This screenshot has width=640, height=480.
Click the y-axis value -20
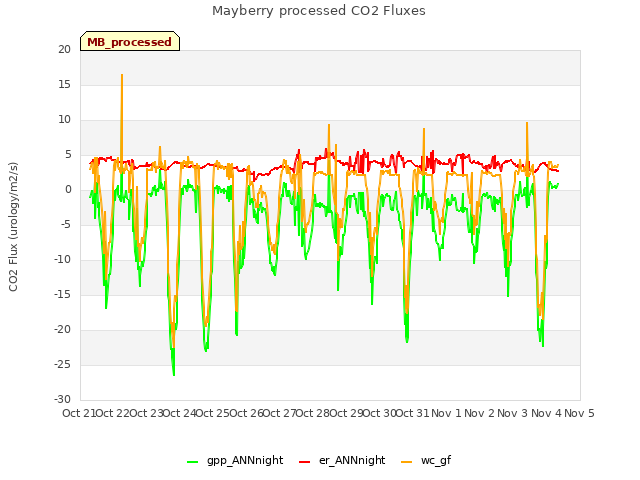click(x=63, y=330)
